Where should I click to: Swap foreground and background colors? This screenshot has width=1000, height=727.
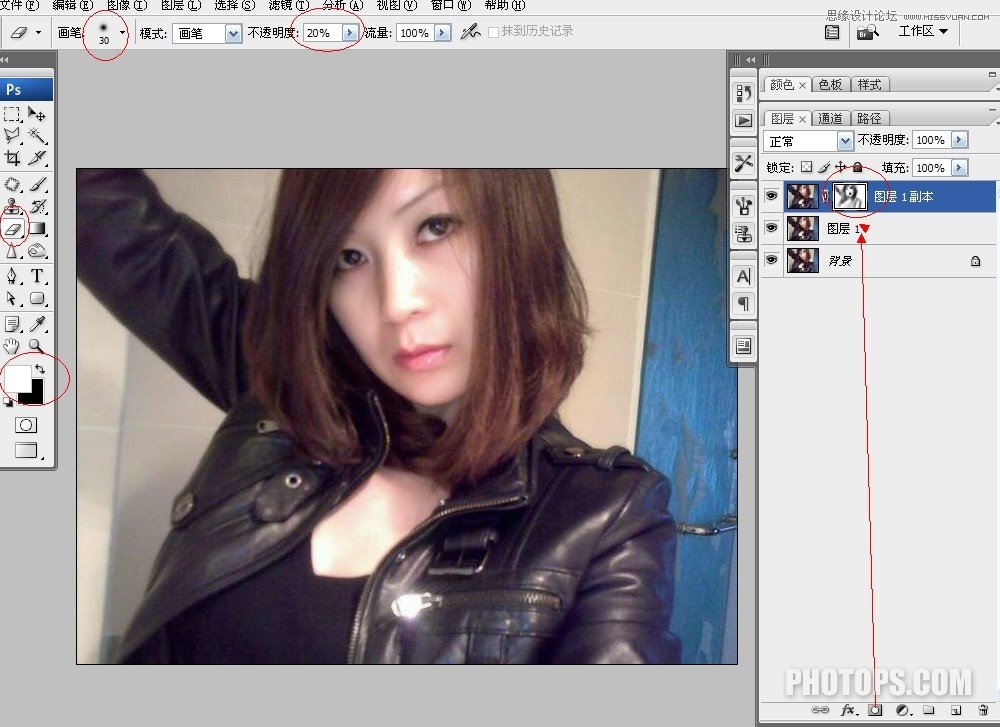tap(40, 369)
